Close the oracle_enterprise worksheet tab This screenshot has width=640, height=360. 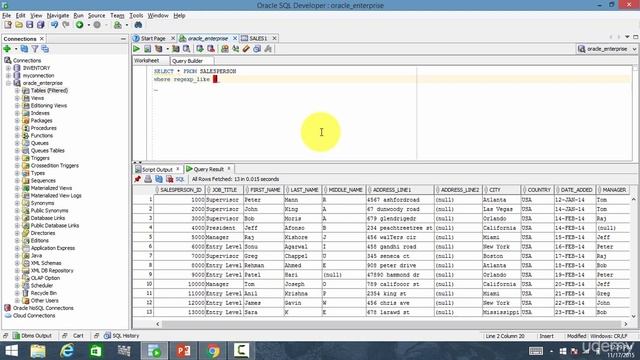coord(235,38)
